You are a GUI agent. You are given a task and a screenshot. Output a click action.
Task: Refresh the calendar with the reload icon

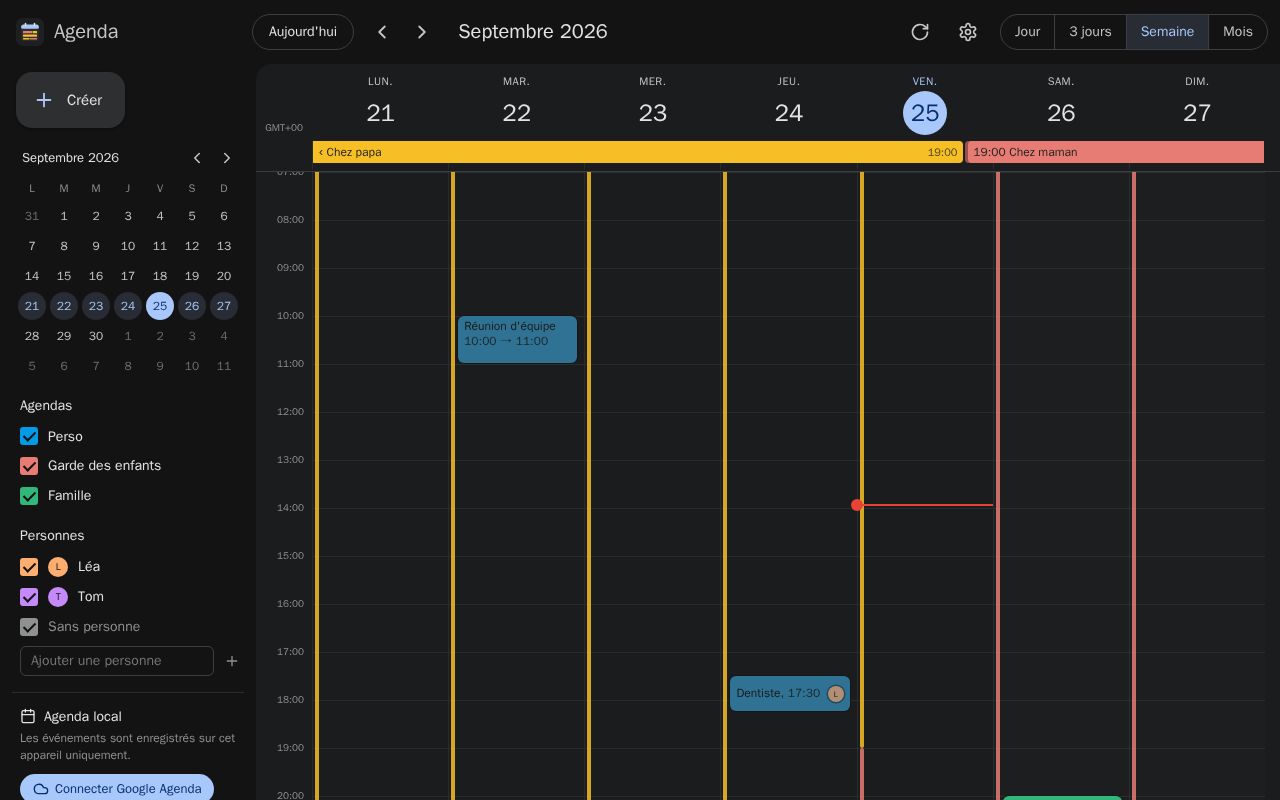coord(920,32)
